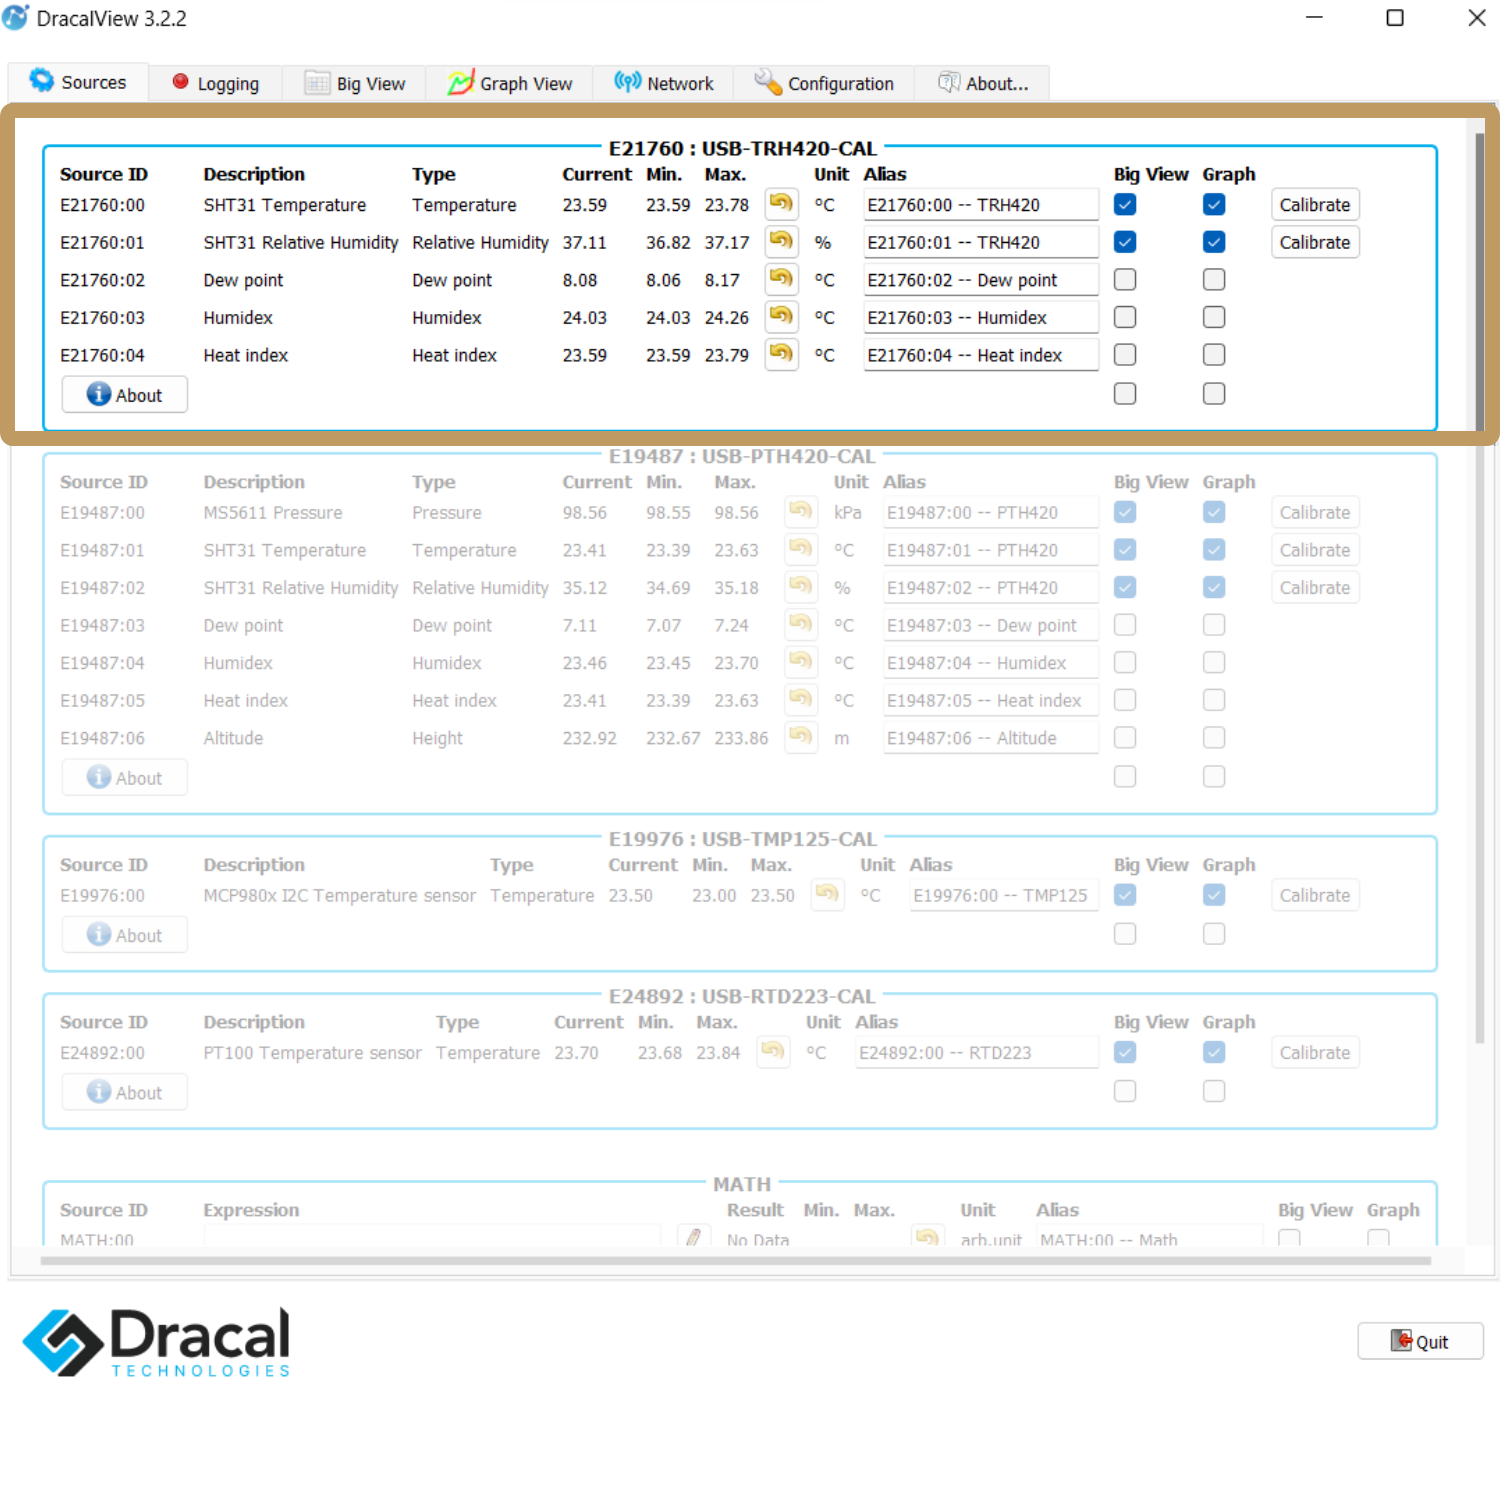This screenshot has height=1500, width=1500.
Task: Calibrate the E19487:00 pressure channel
Action: [1315, 512]
